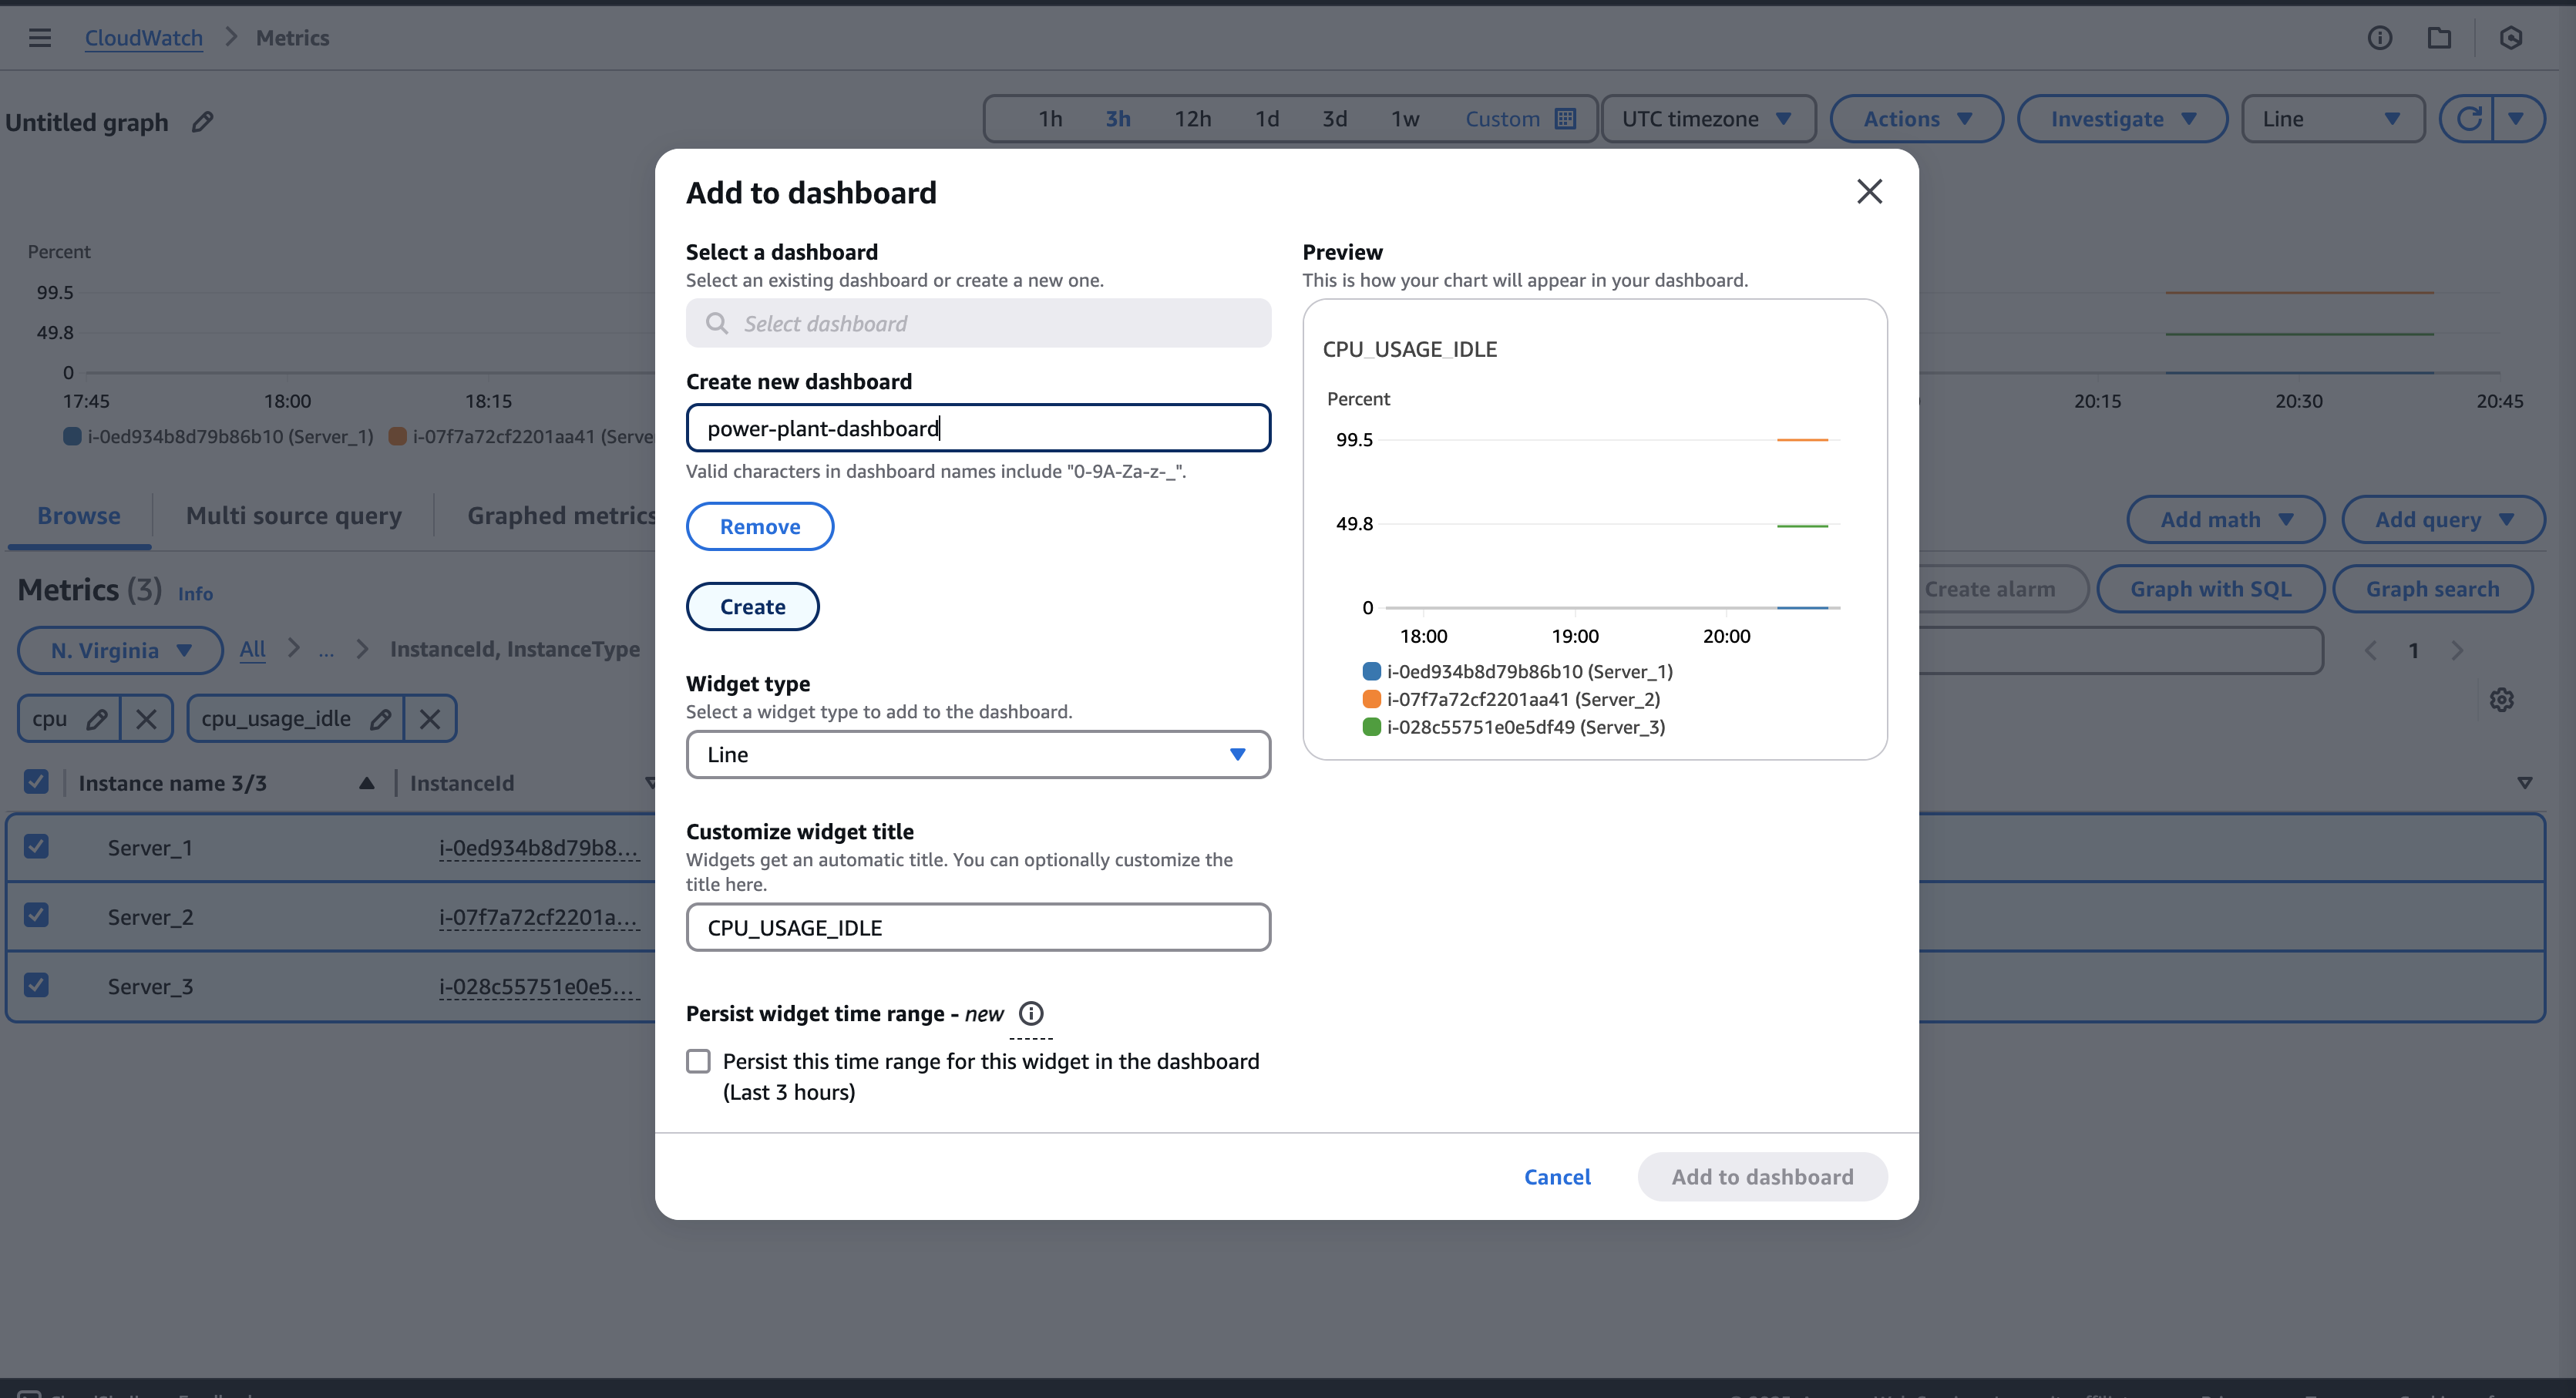Viewport: 2576px width, 1398px height.
Task: Click Cancel in the dialog
Action: [x=1557, y=1176]
